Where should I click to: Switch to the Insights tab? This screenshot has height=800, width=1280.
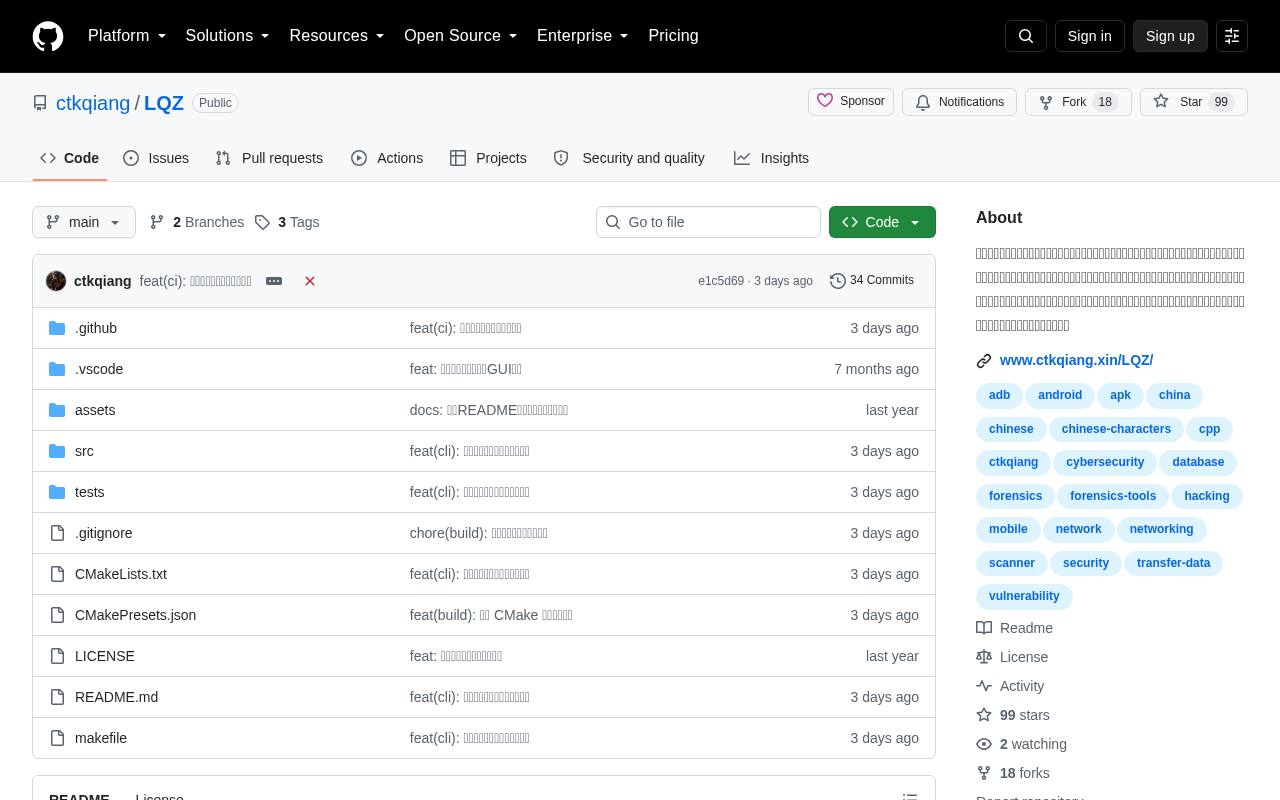point(771,158)
